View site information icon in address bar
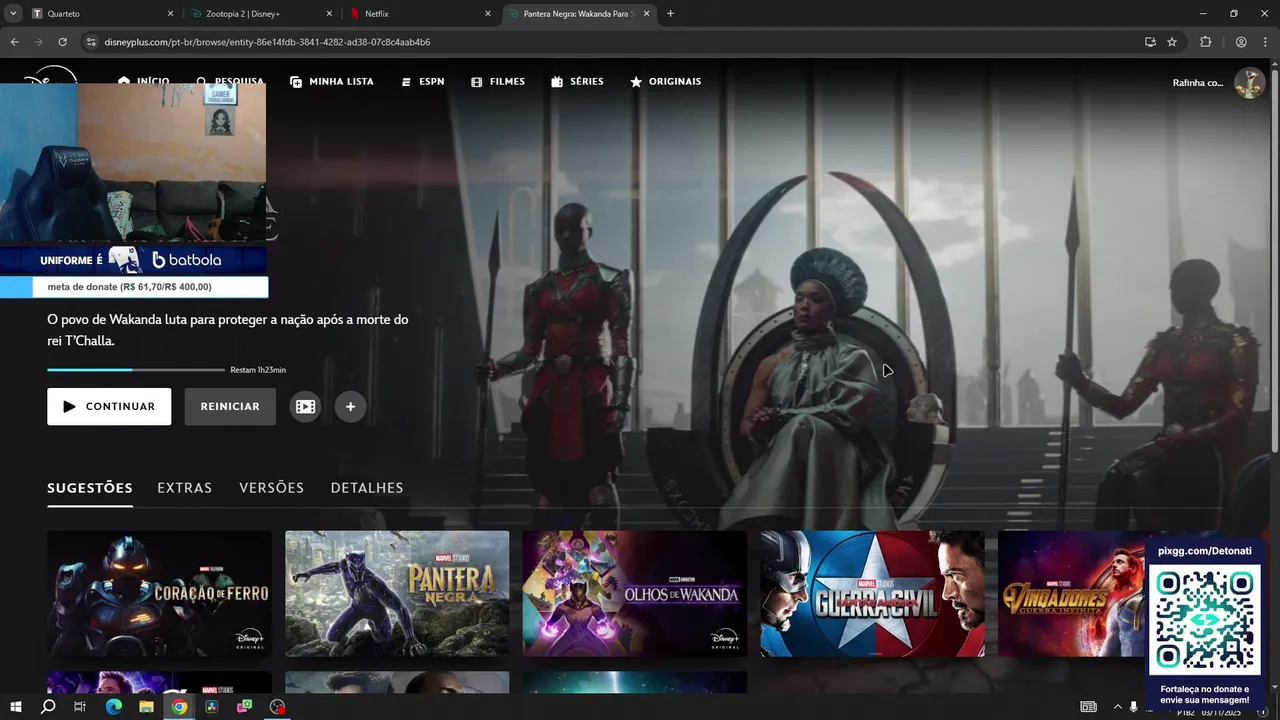Image resolution: width=1280 pixels, height=720 pixels. (92, 42)
